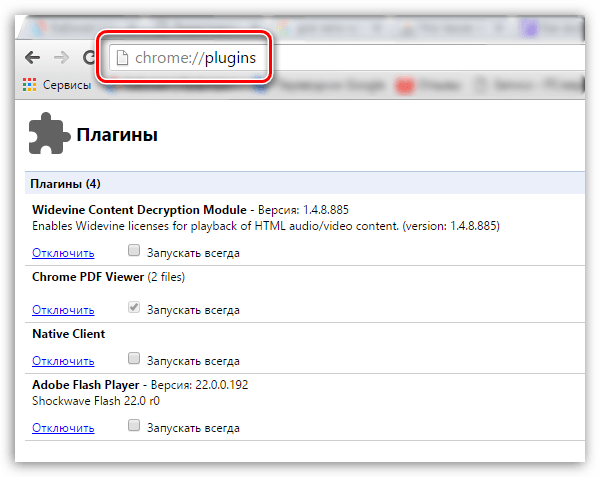Disable Chrome PDF Viewer via Отключить
This screenshot has height=477, width=600.
click(63, 310)
